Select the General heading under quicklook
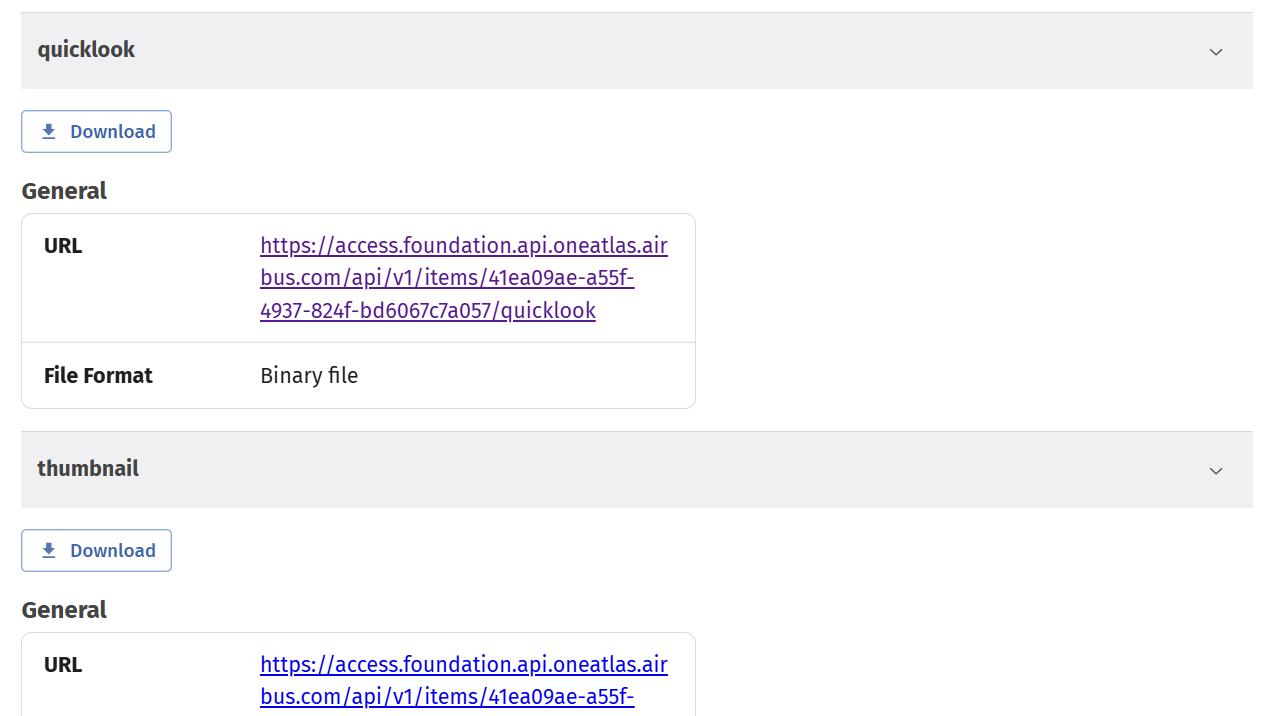The height and width of the screenshot is (716, 1273). 64,191
